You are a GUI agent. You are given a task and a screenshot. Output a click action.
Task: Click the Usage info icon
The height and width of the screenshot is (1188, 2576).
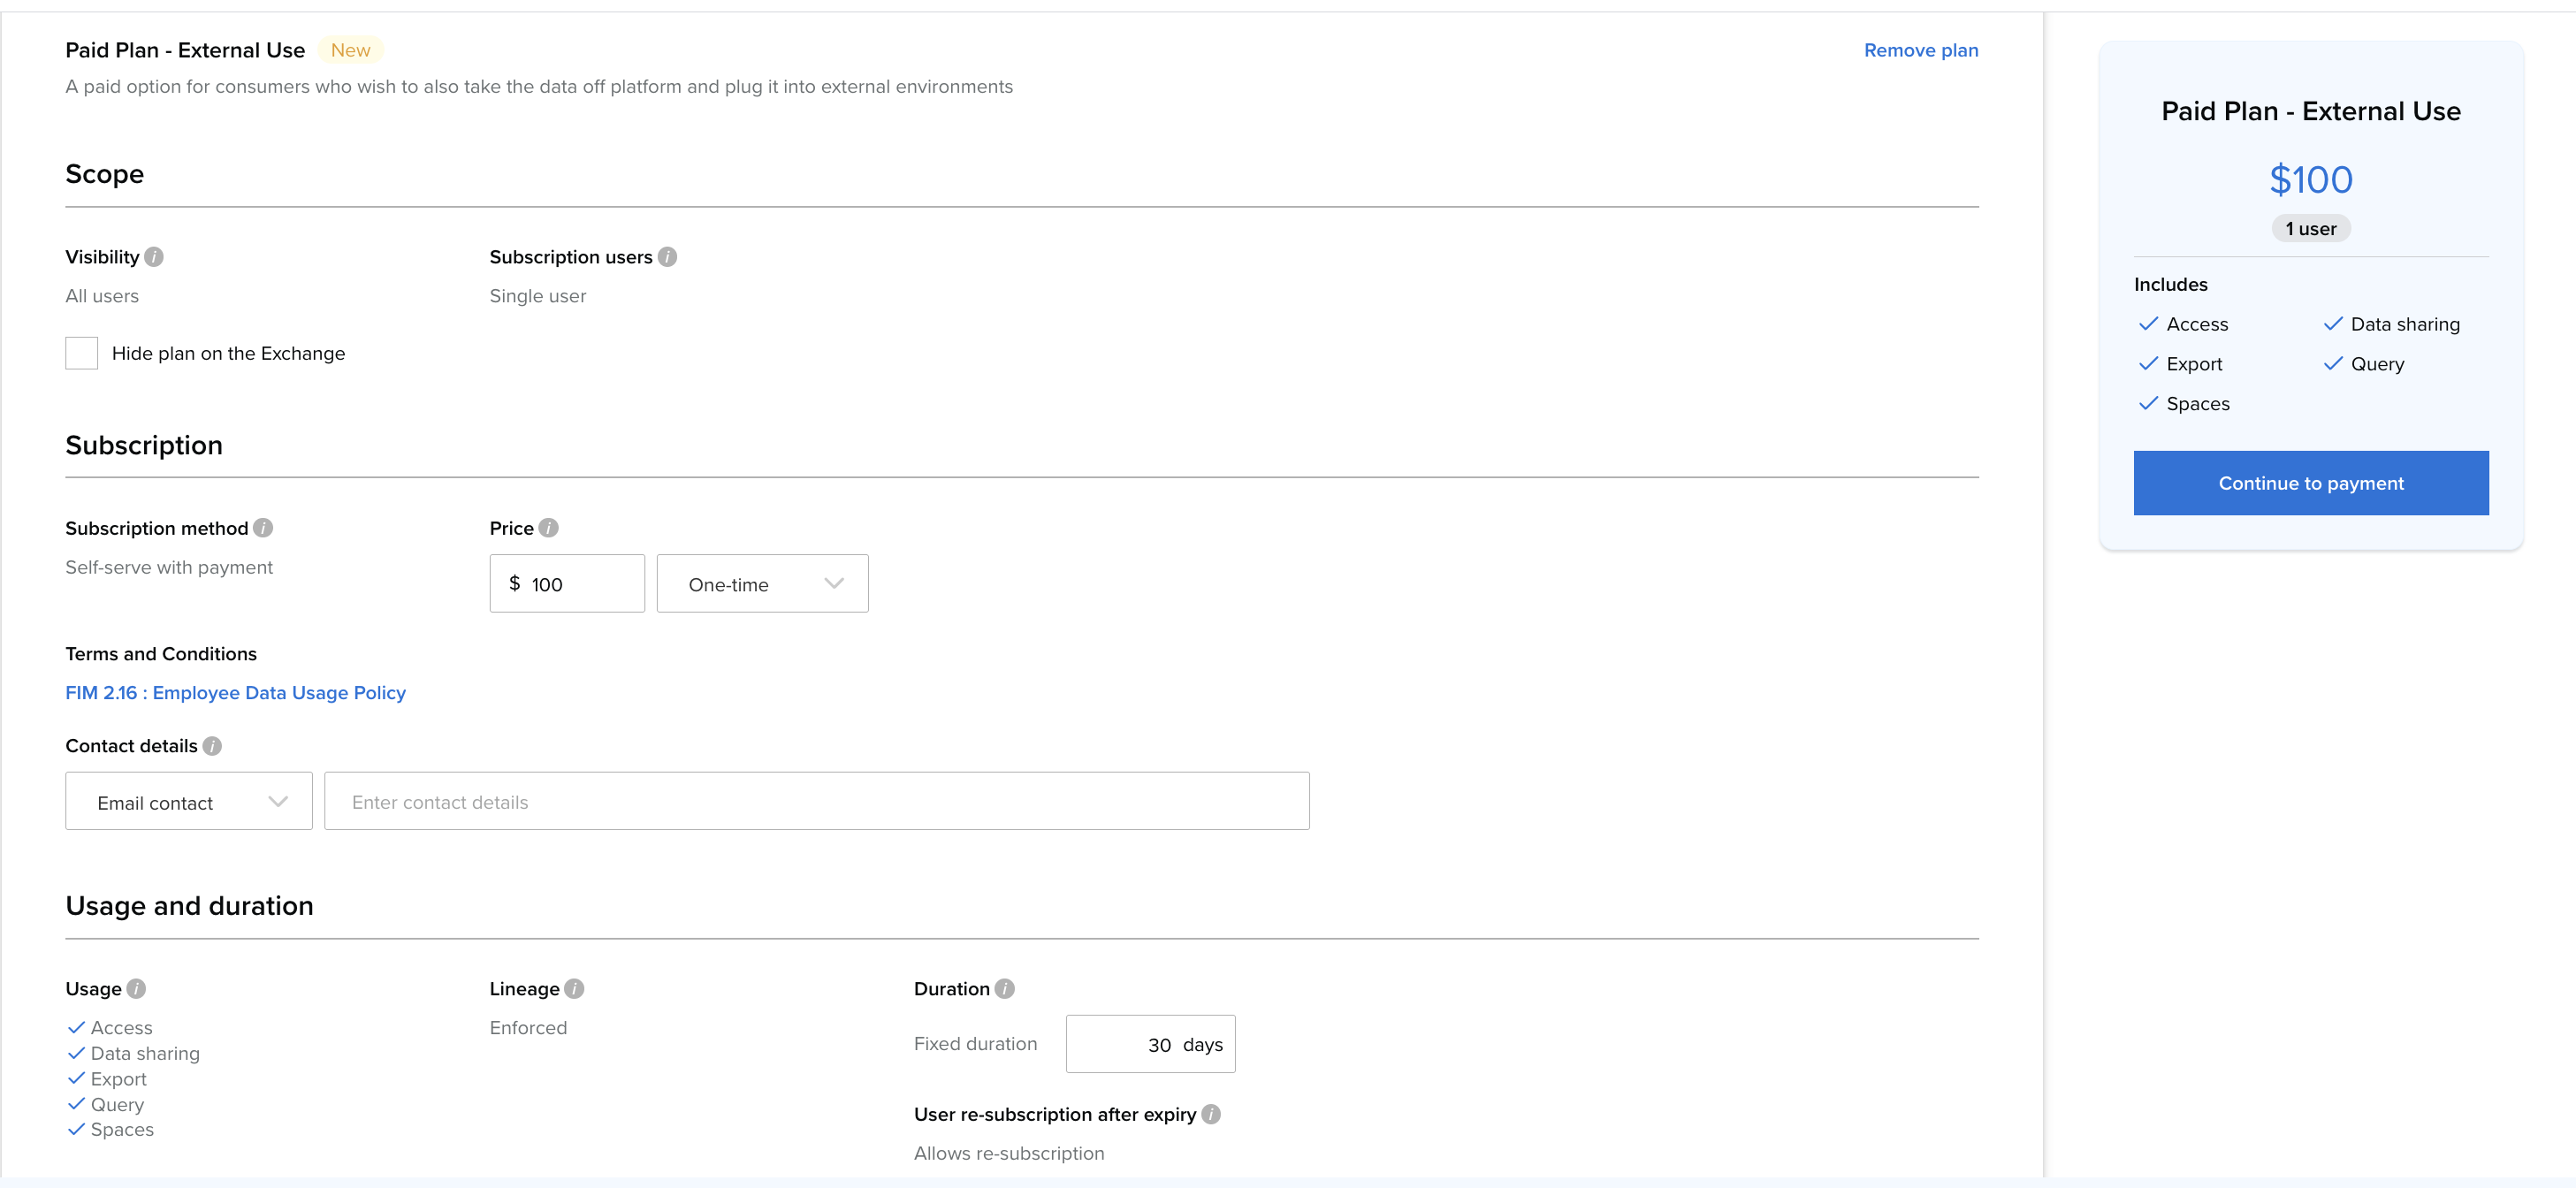pos(136,989)
